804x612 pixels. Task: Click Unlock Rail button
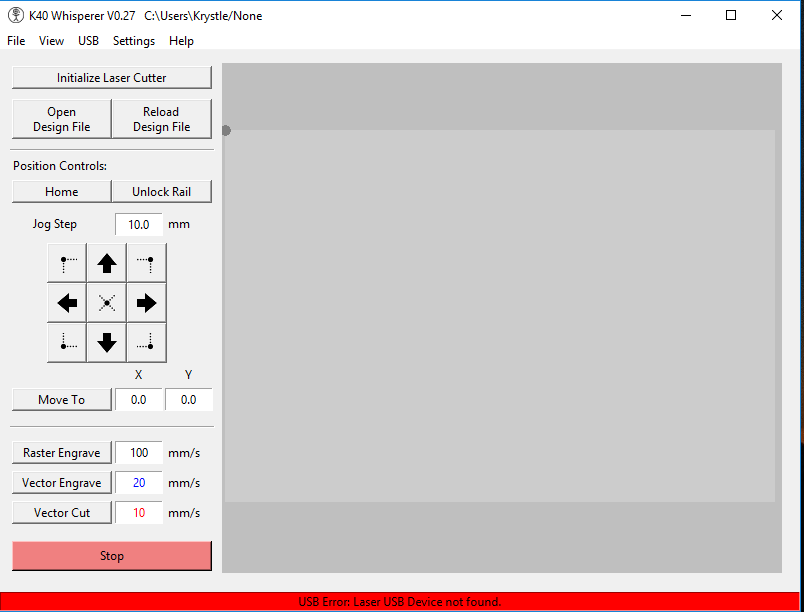(162, 192)
